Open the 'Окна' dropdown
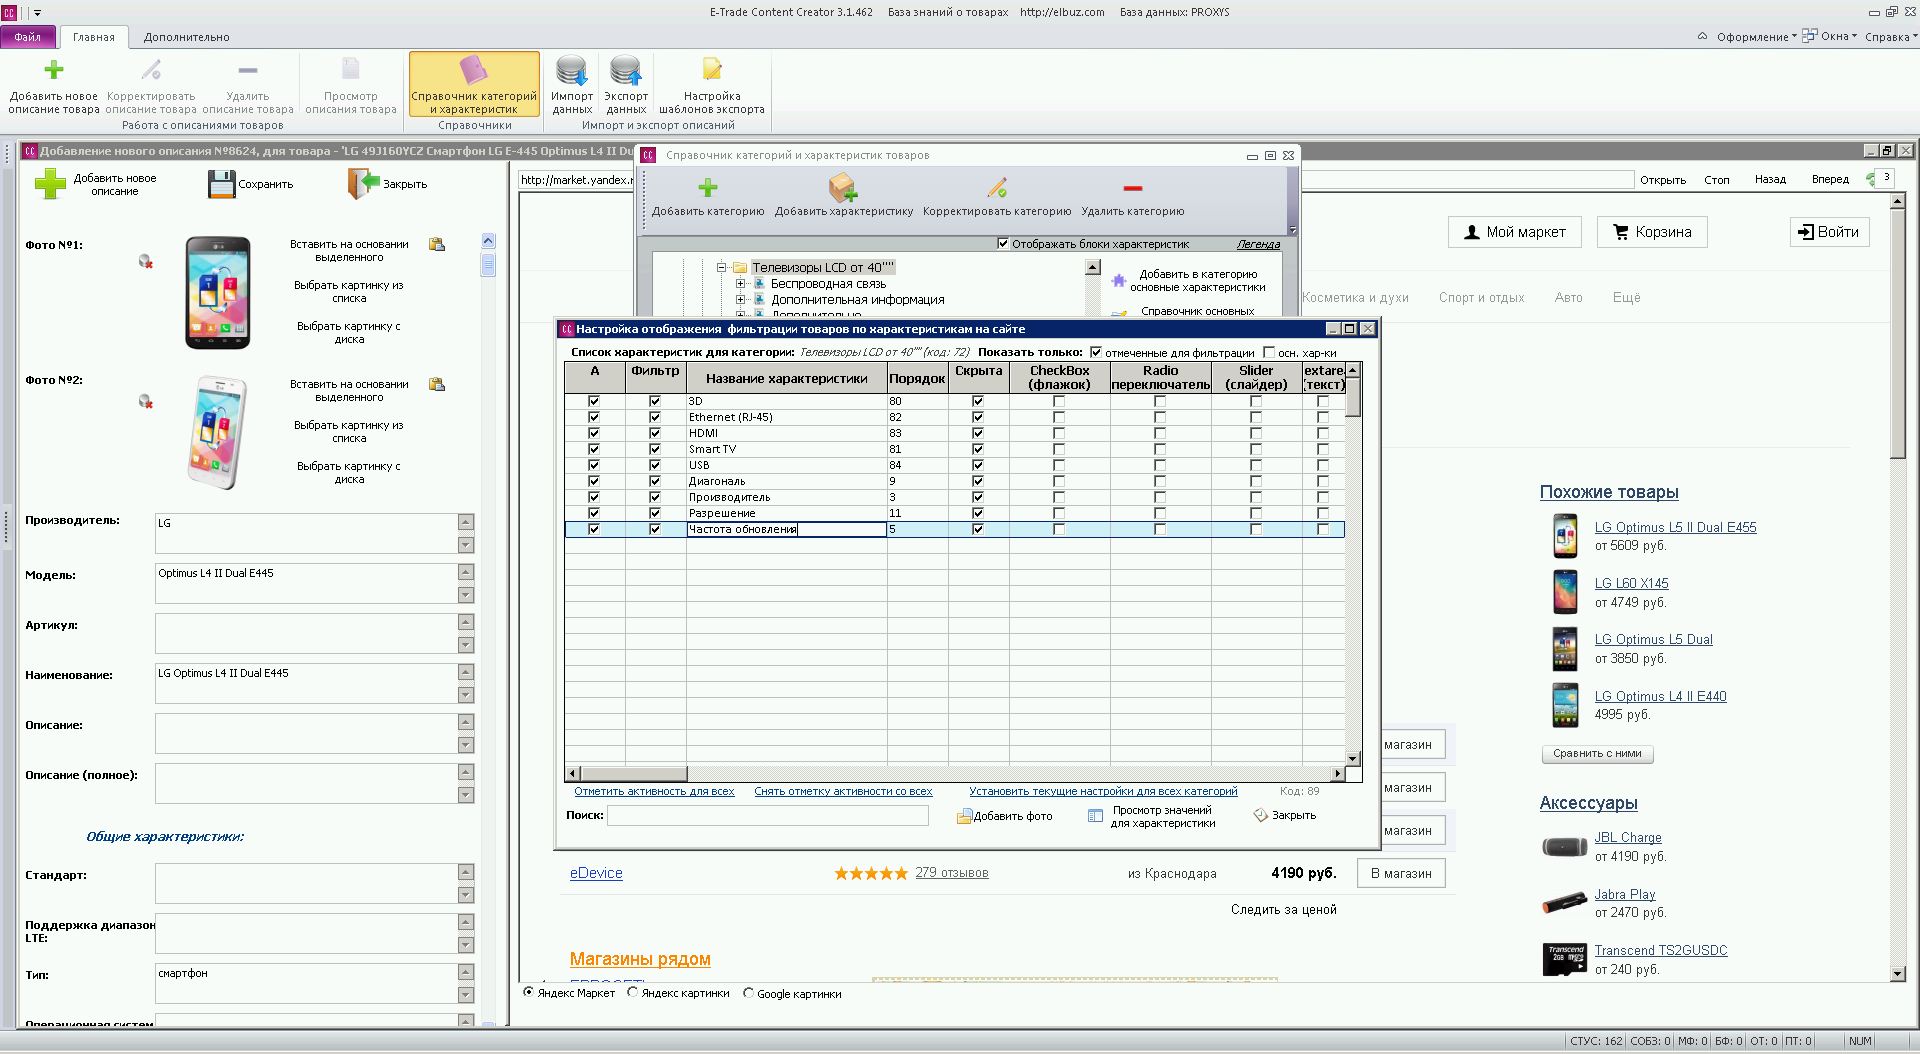The width and height of the screenshot is (1920, 1054). [1830, 37]
